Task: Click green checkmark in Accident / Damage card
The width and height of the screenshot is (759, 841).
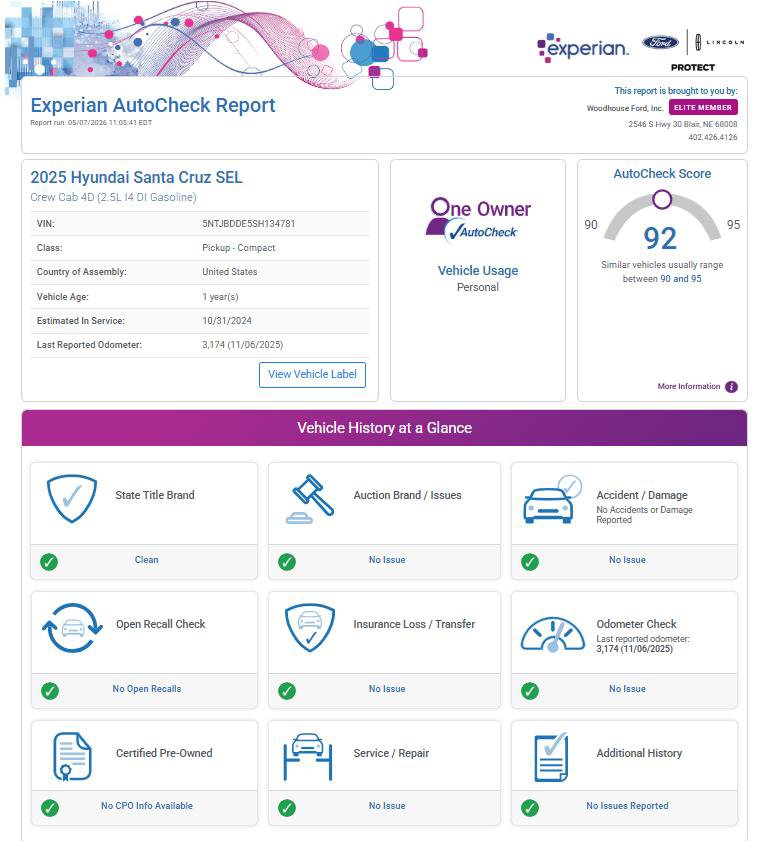Action: [530, 562]
